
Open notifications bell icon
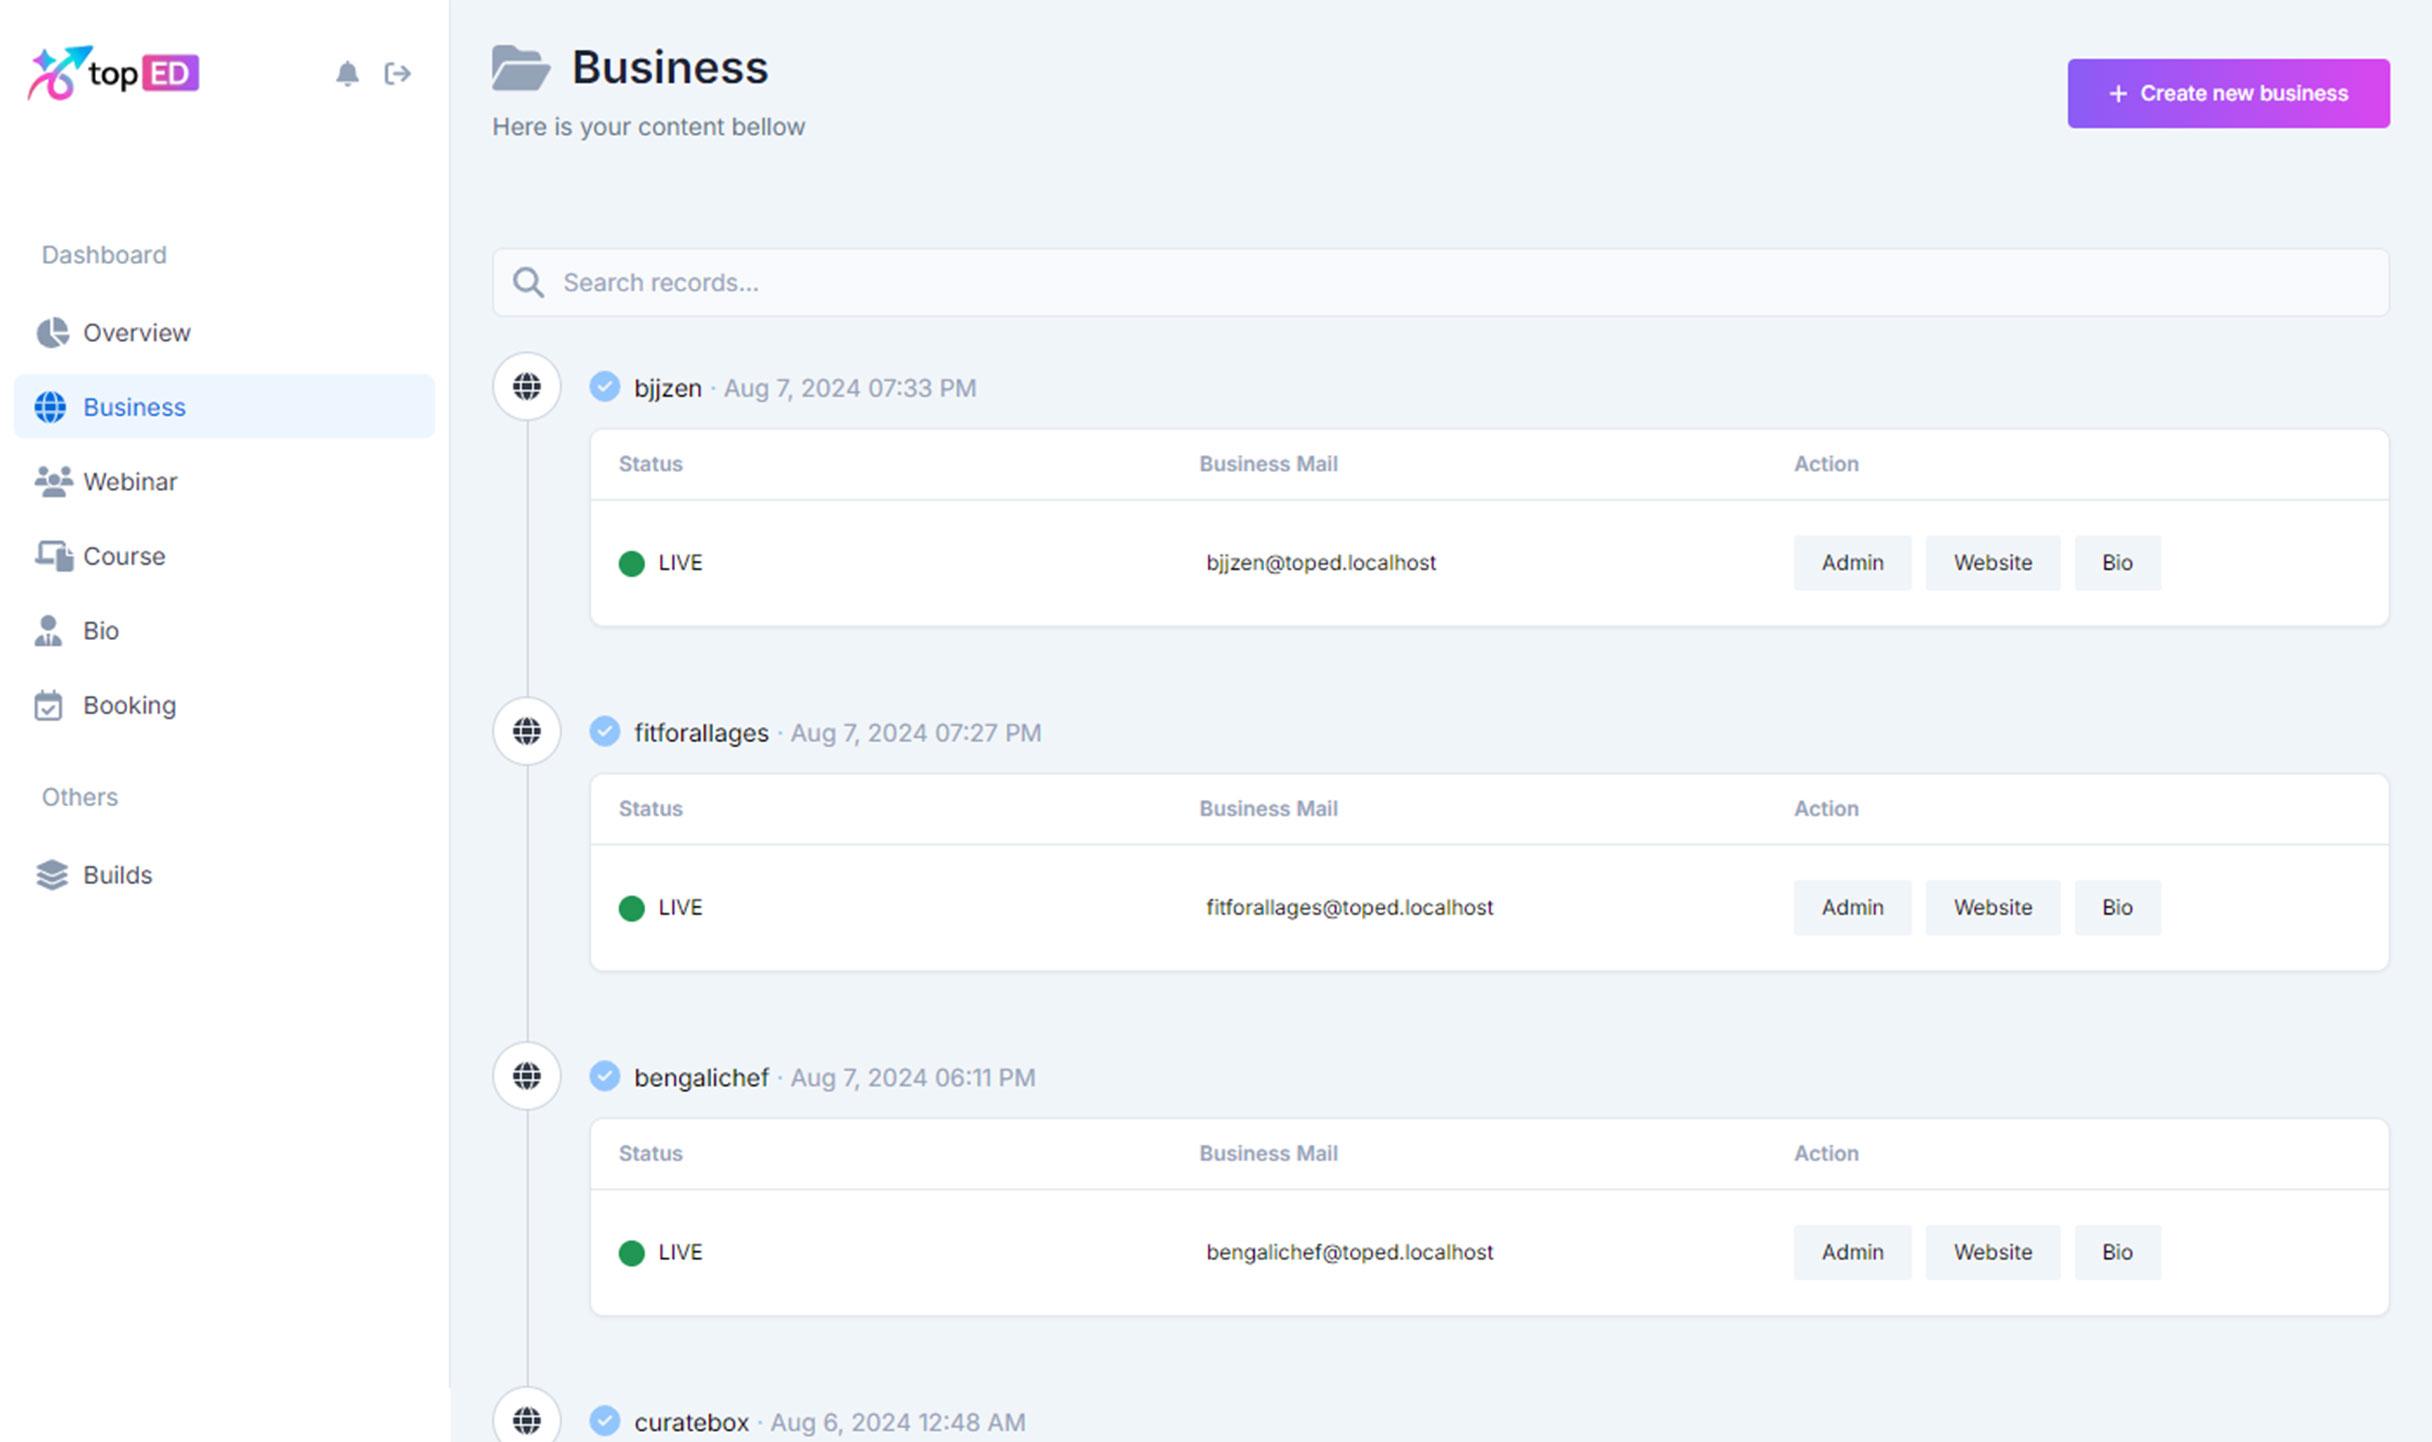pyautogui.click(x=347, y=74)
